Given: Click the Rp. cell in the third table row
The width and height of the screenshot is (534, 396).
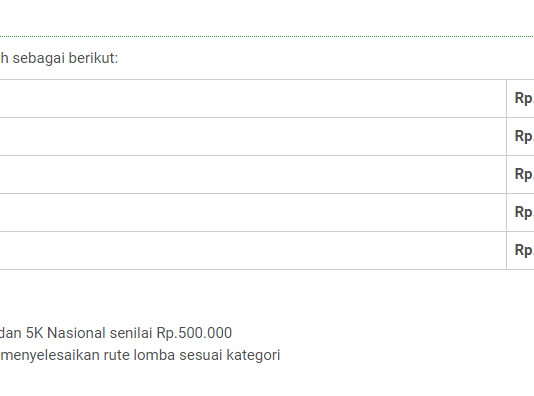Looking at the screenshot, I should [x=520, y=175].
